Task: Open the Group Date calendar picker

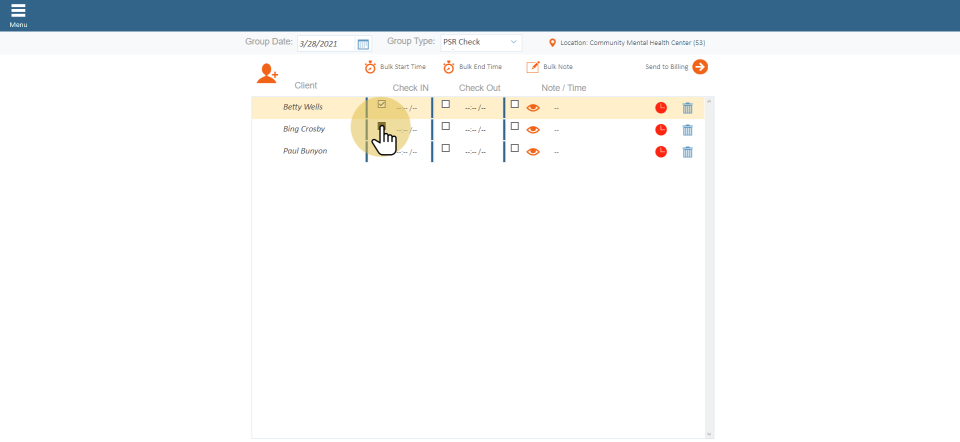Action: [x=363, y=44]
